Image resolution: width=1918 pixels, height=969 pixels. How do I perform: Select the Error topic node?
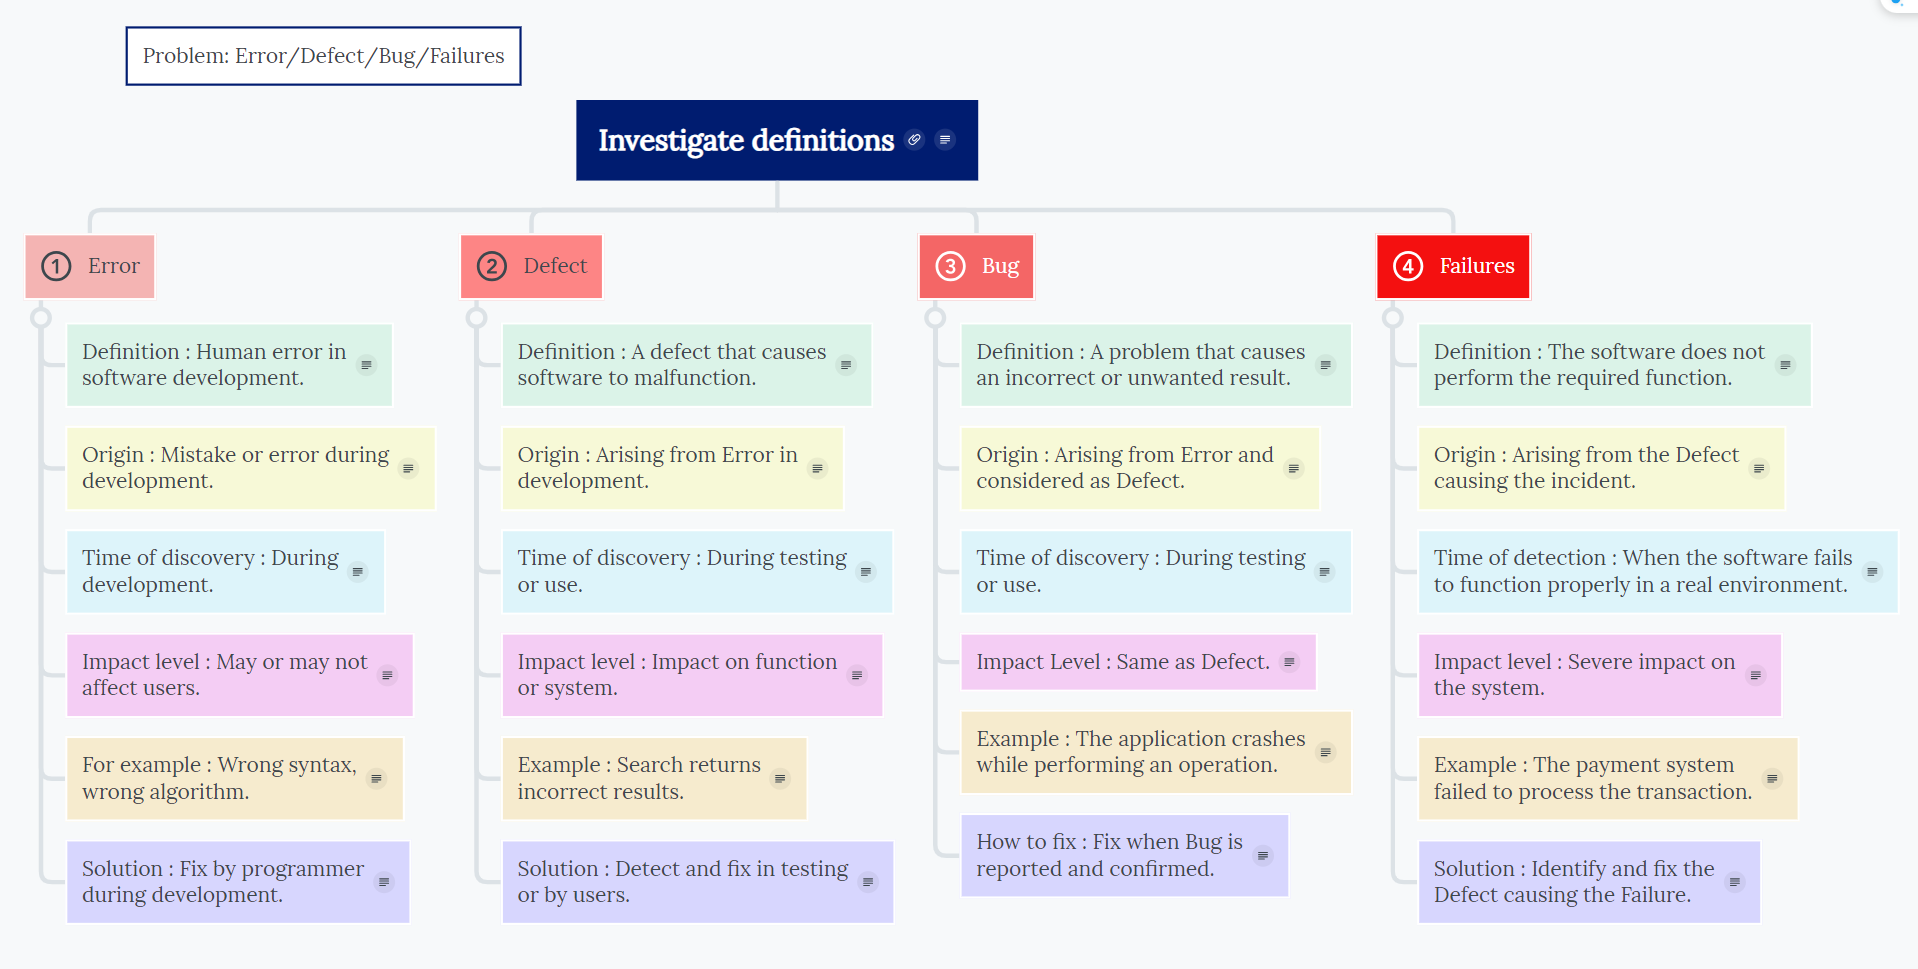tap(90, 266)
